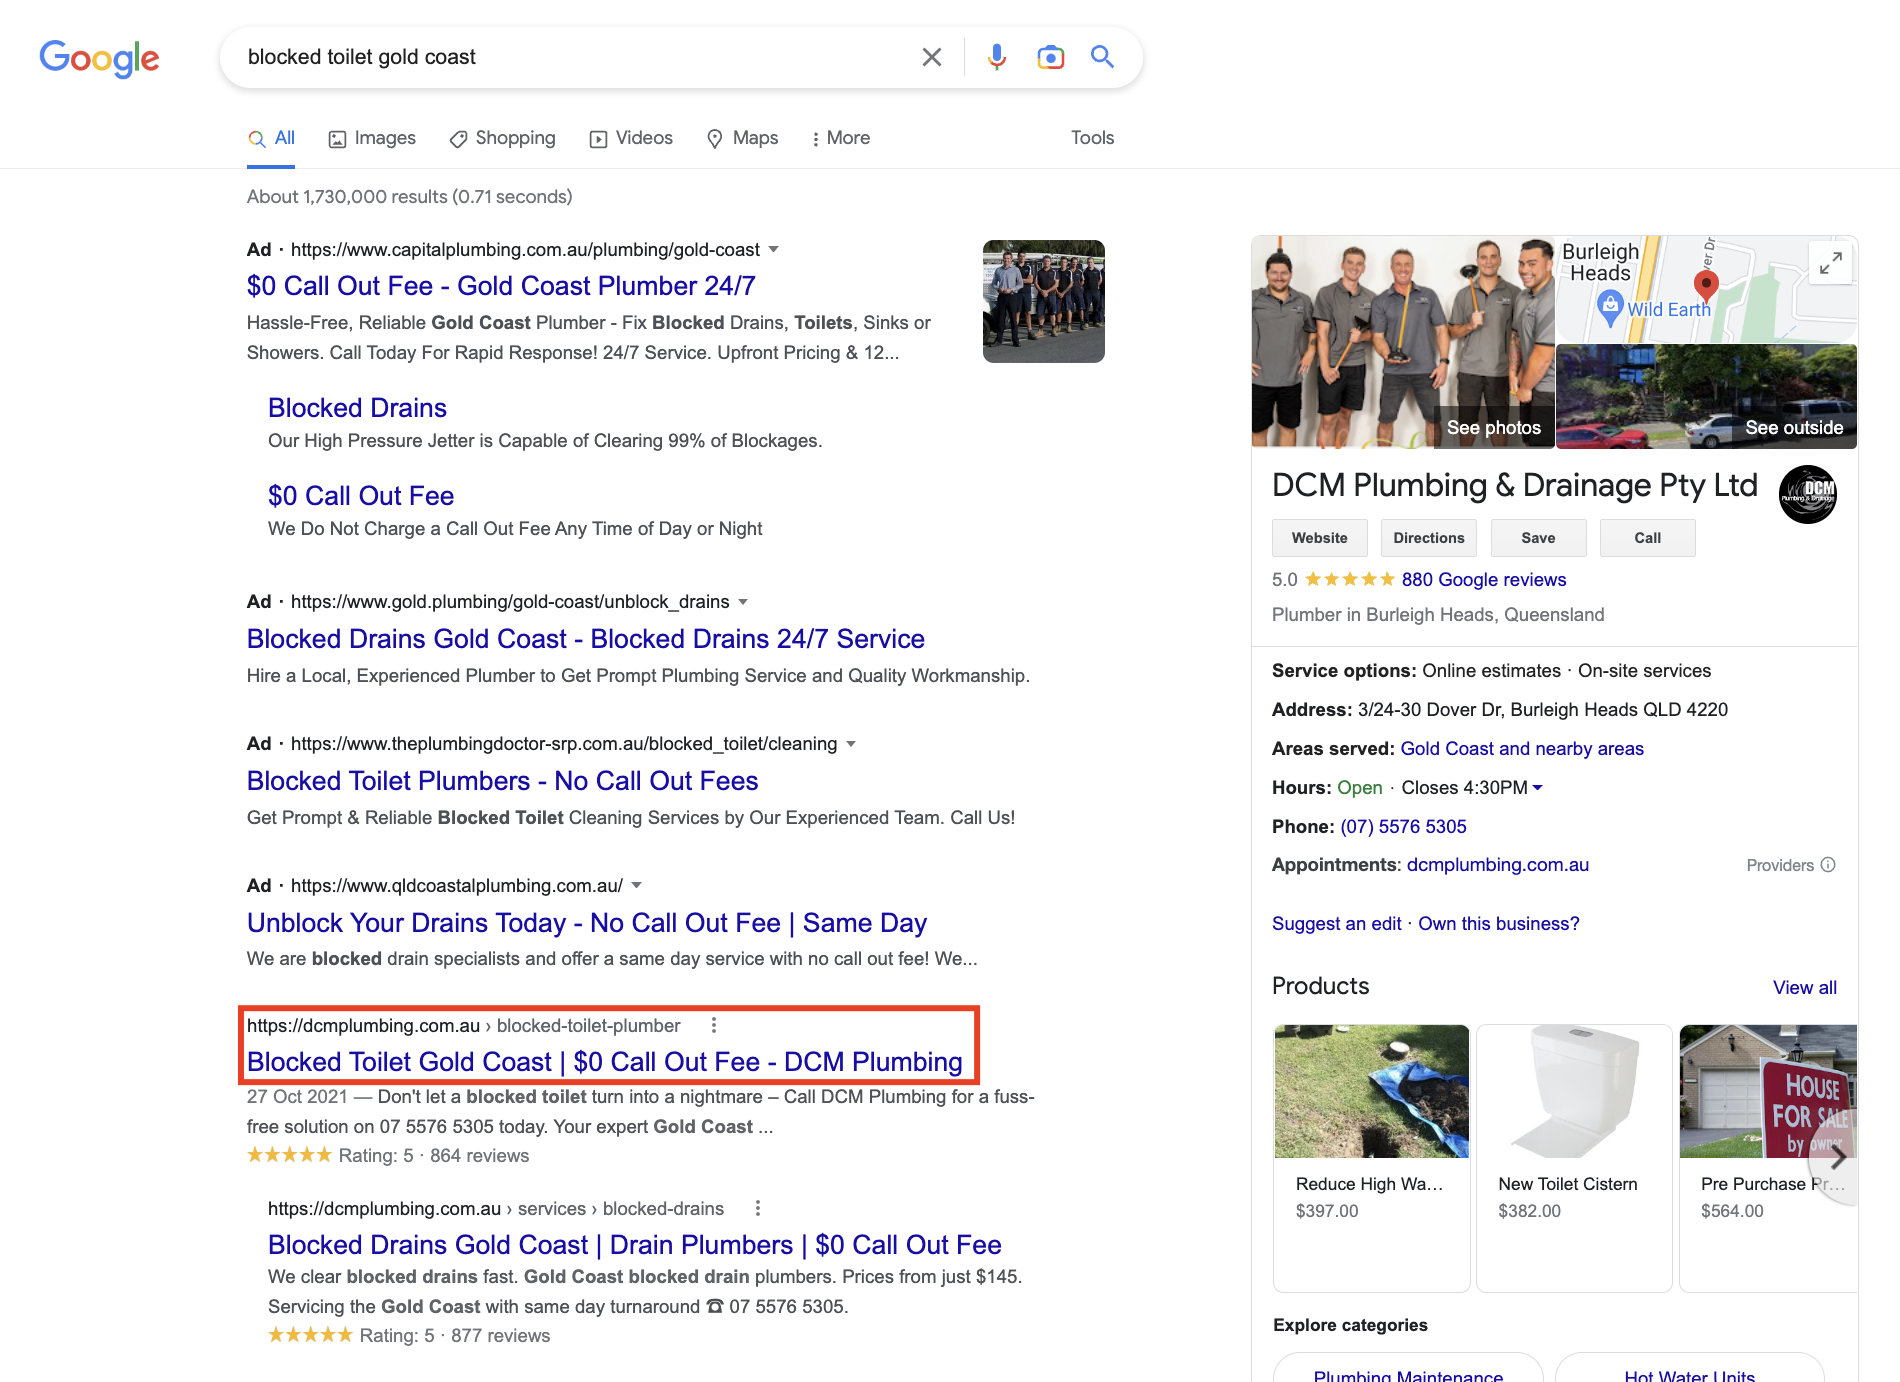
Task: Expand the gold.plumbing ad URL dropdown arrow
Action: pos(743,602)
